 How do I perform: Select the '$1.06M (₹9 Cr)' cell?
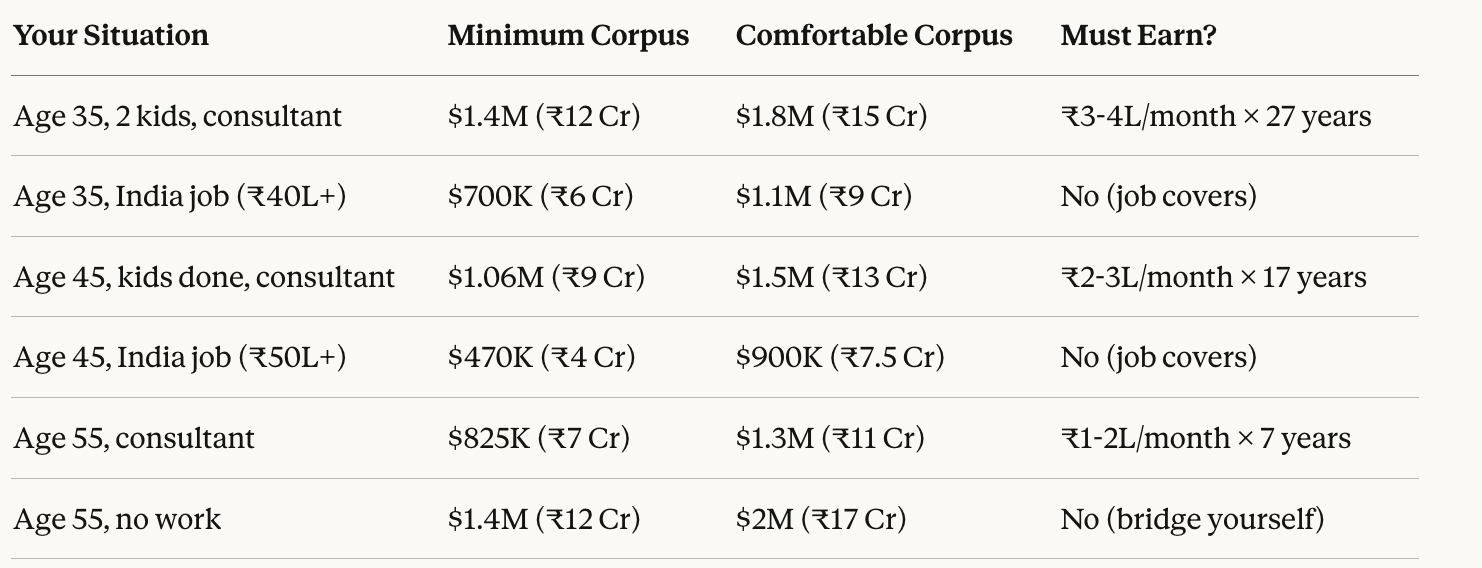(x=546, y=277)
